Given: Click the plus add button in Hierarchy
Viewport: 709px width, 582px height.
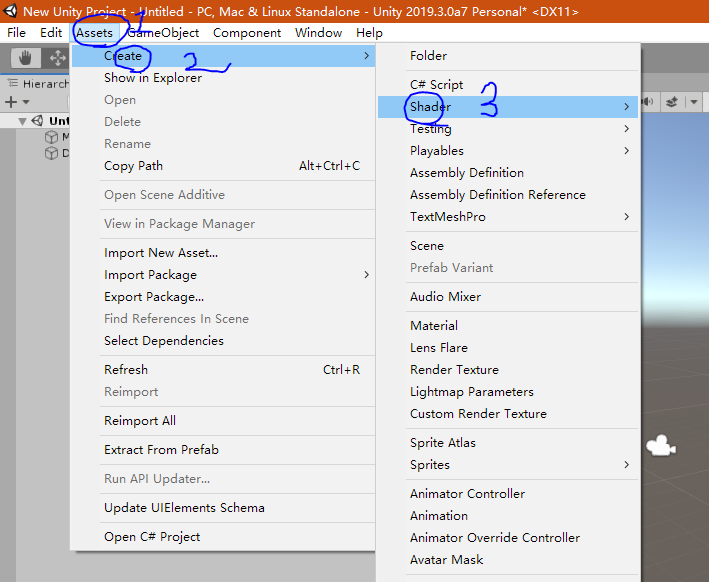Looking at the screenshot, I should (11, 102).
